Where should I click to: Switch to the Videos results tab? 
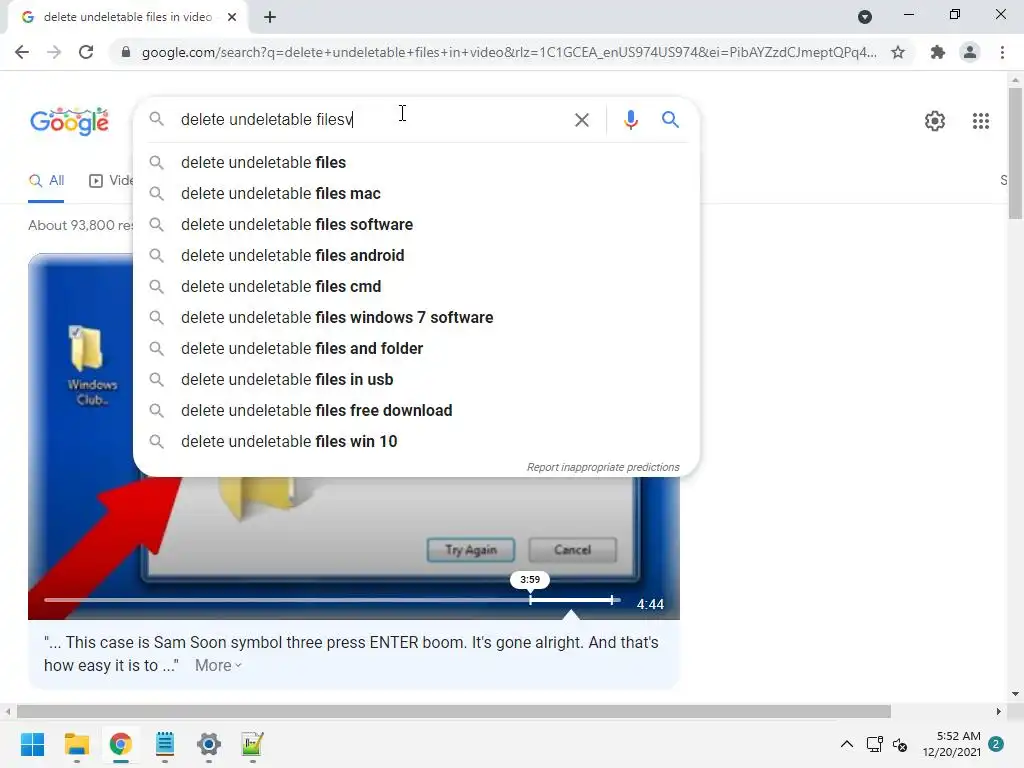click(x=110, y=181)
